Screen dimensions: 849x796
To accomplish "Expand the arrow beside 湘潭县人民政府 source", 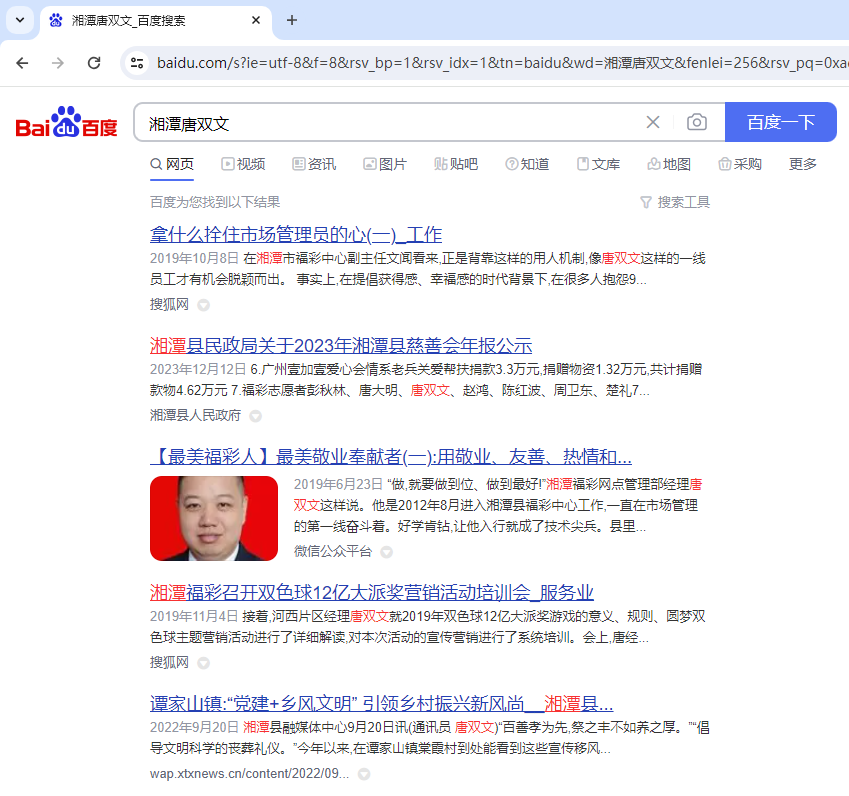I will [255, 416].
